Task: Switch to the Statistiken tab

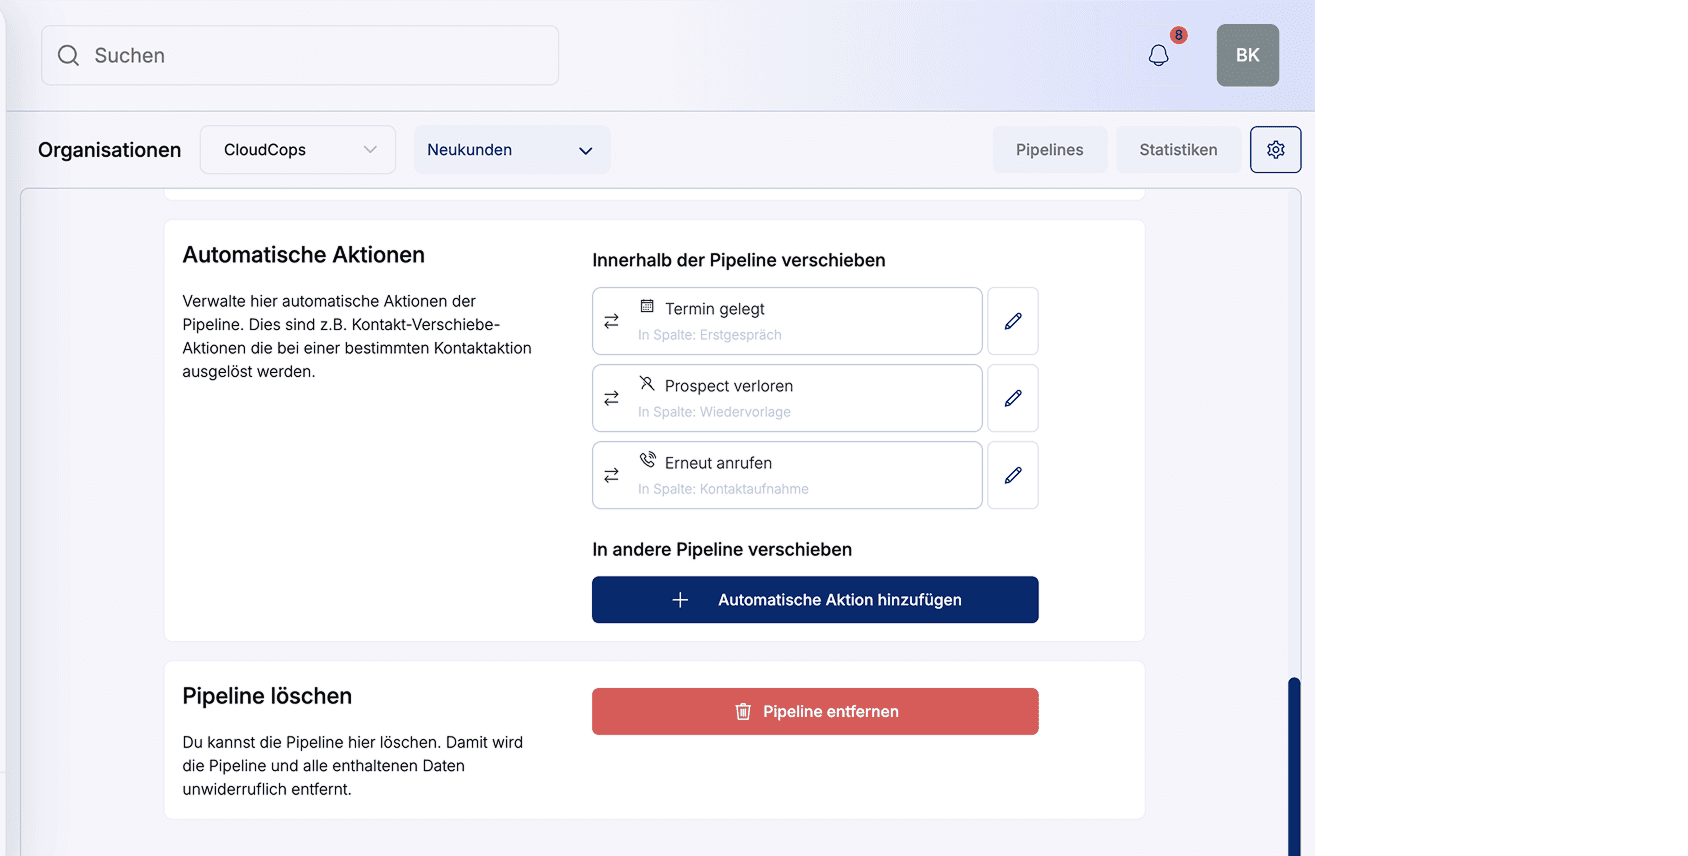Action: 1178,150
